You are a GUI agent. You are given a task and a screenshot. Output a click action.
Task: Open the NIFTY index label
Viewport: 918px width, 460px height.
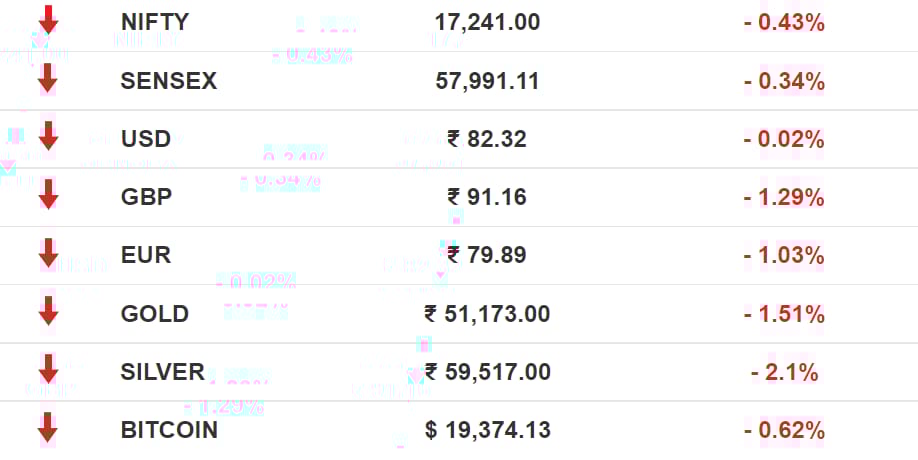[x=155, y=22]
